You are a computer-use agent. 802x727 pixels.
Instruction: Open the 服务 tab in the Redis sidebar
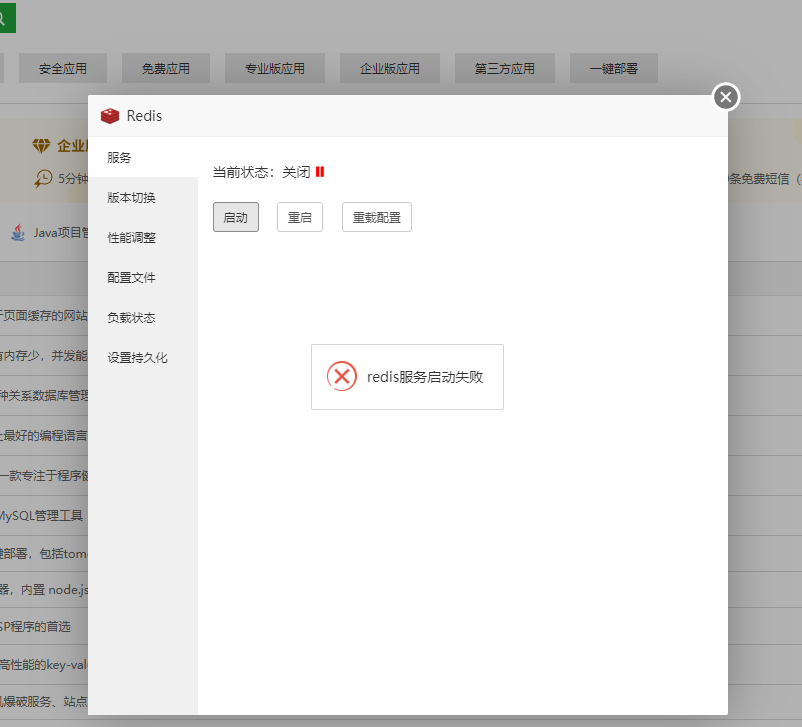[x=143, y=158]
